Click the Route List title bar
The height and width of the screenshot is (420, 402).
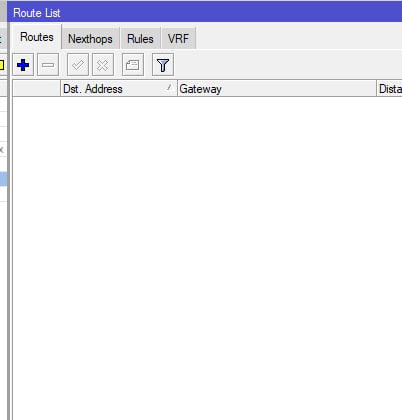(x=205, y=13)
